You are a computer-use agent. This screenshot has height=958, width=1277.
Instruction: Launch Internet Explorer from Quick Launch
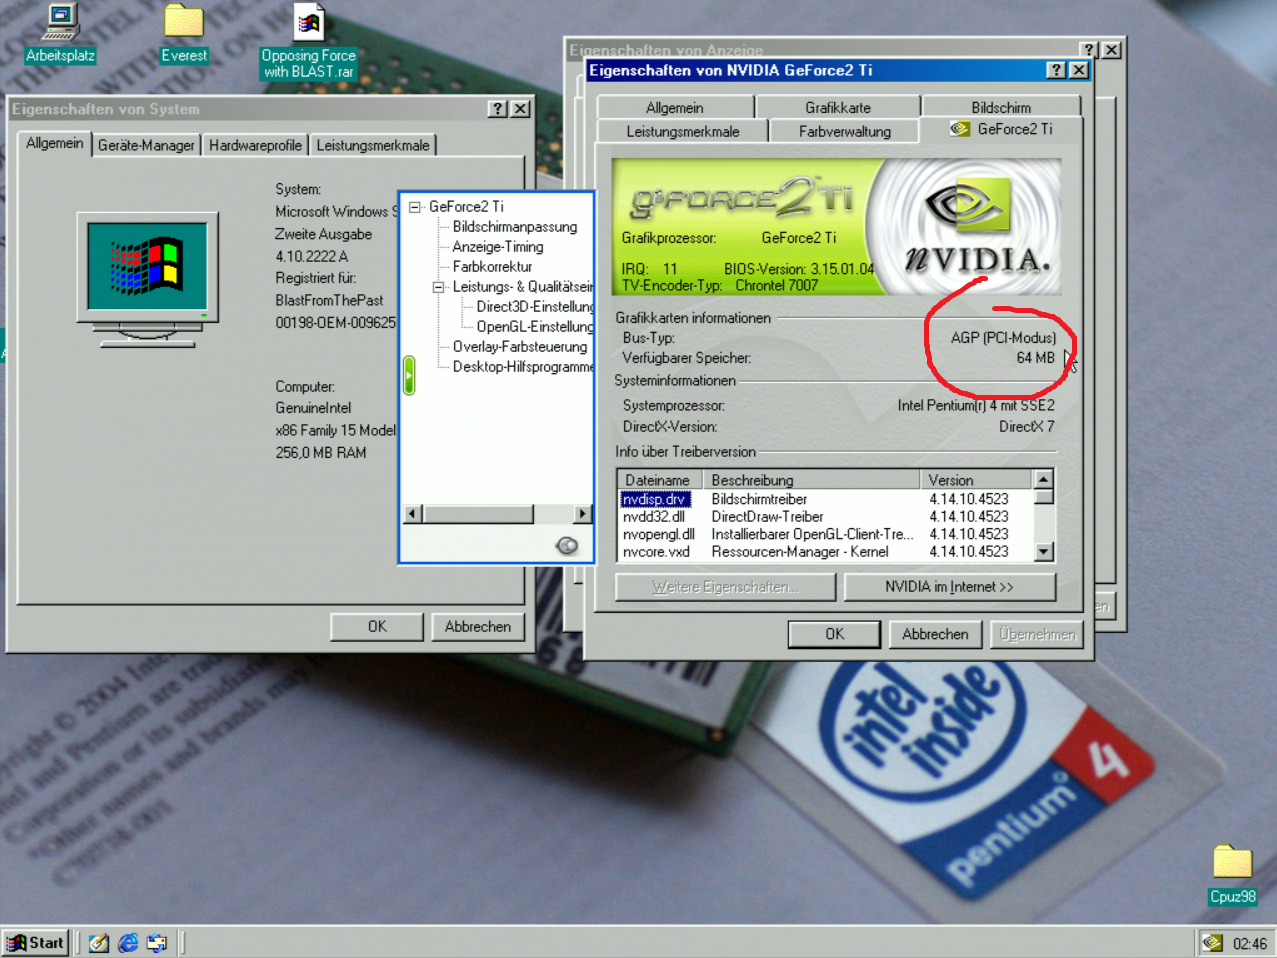pos(128,941)
